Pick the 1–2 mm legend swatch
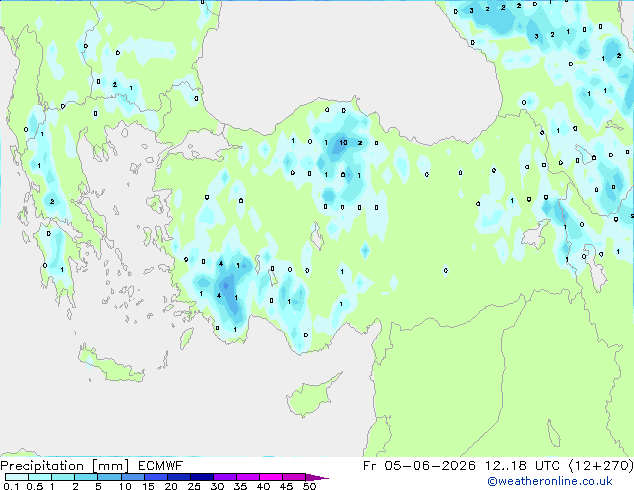The height and width of the screenshot is (490, 634). tap(63, 477)
